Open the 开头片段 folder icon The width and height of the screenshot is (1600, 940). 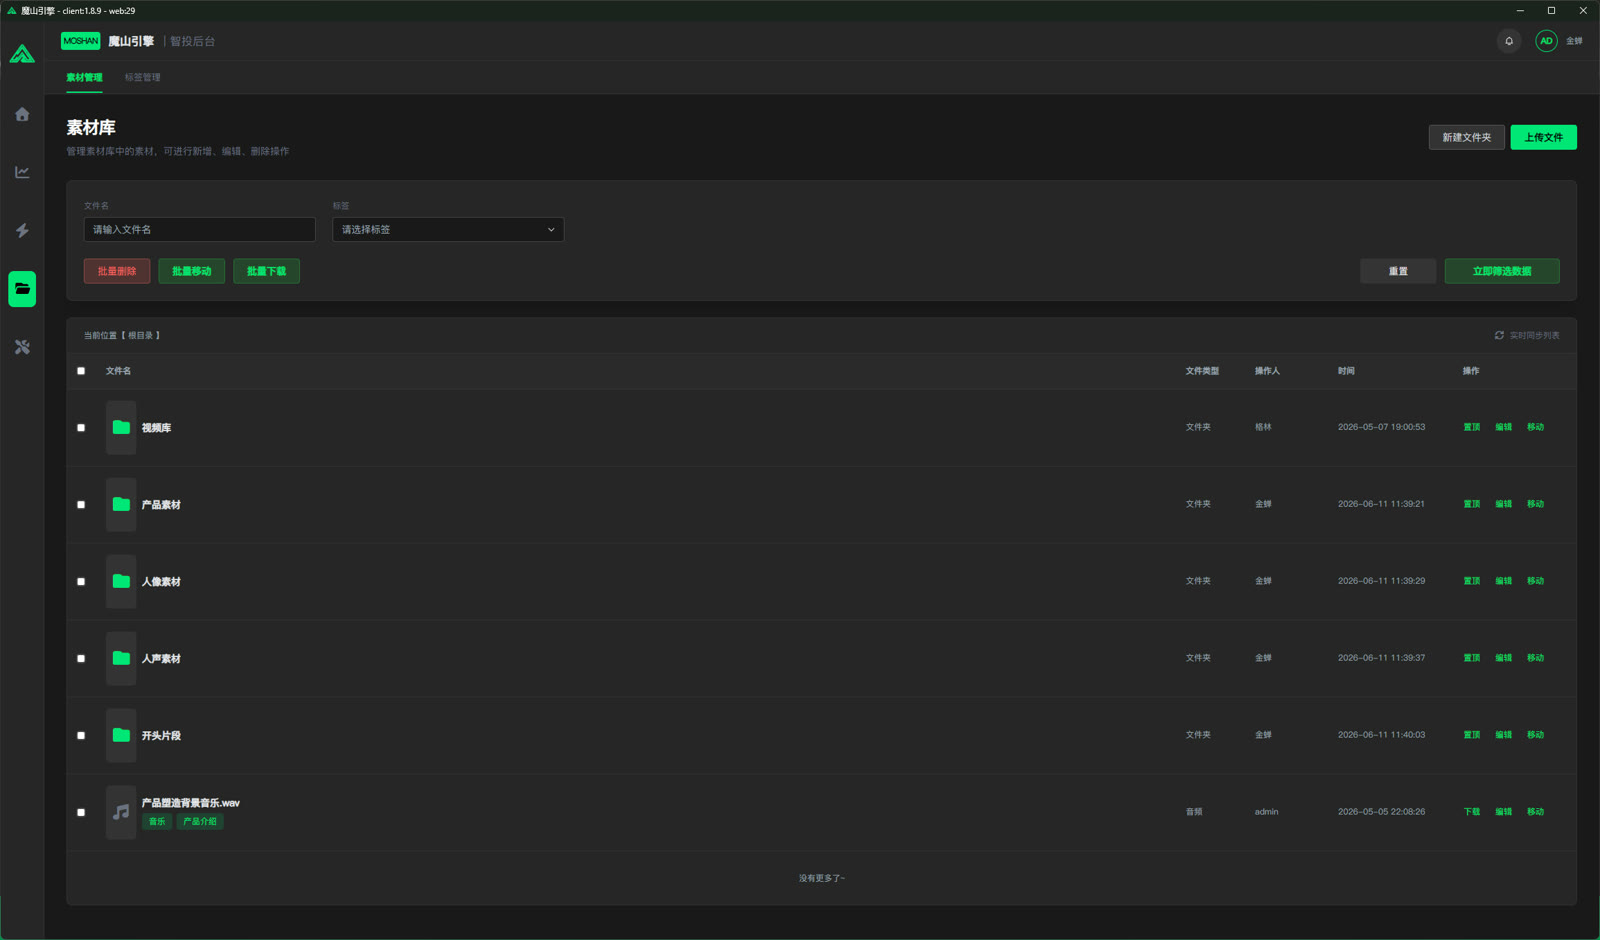[x=121, y=735]
